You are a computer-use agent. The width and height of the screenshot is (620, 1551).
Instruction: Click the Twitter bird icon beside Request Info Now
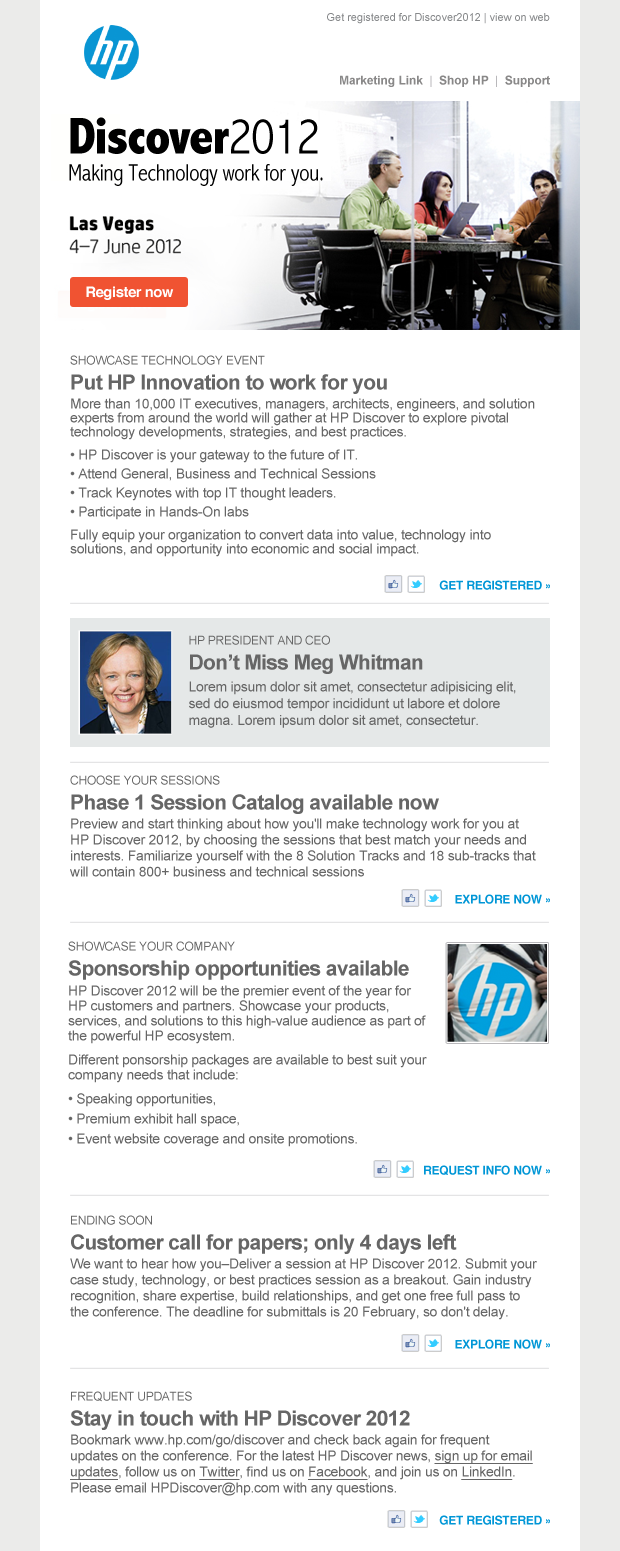pyautogui.click(x=405, y=1169)
